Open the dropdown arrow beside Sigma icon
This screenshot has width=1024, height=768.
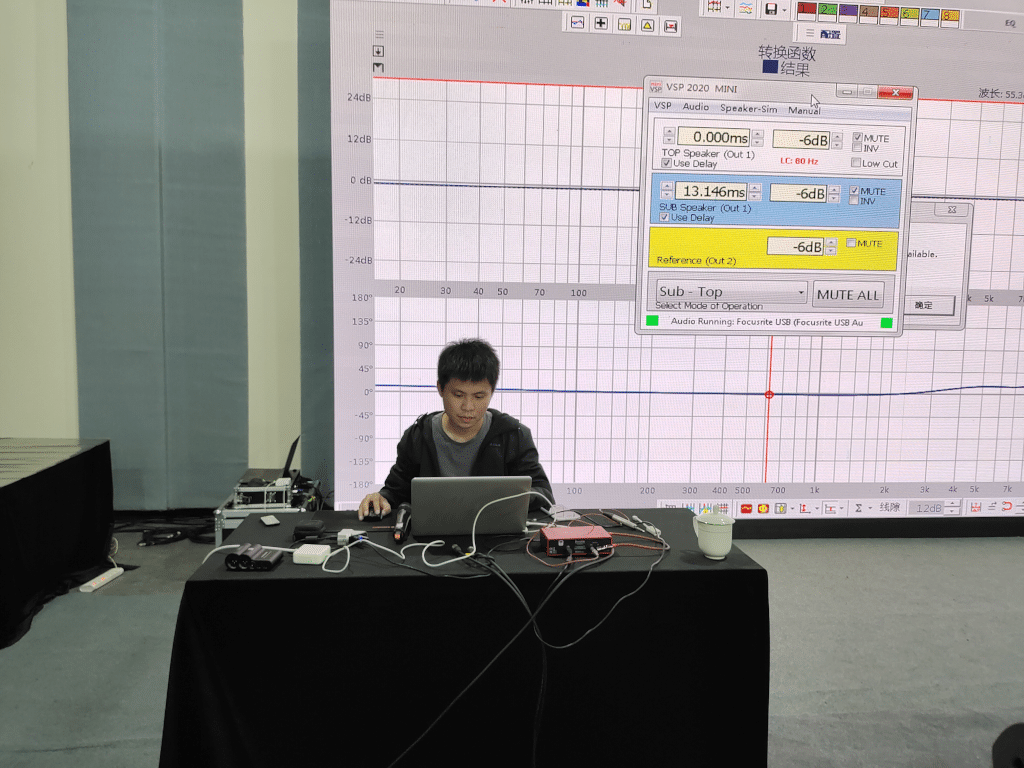(870, 508)
